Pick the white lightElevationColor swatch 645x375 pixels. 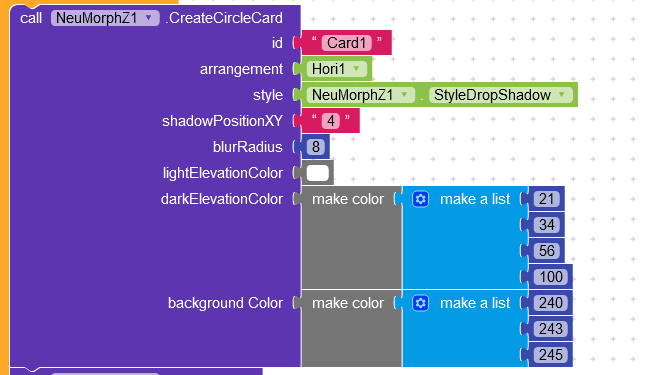pyautogui.click(x=318, y=173)
